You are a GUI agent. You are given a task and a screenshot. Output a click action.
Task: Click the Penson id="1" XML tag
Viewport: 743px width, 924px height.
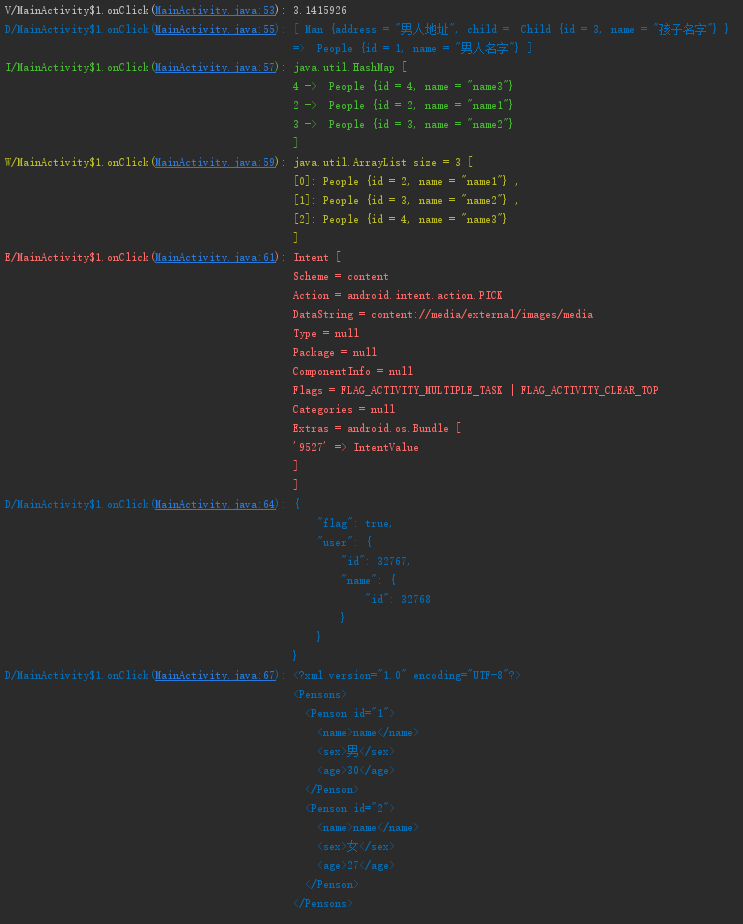coord(350,713)
